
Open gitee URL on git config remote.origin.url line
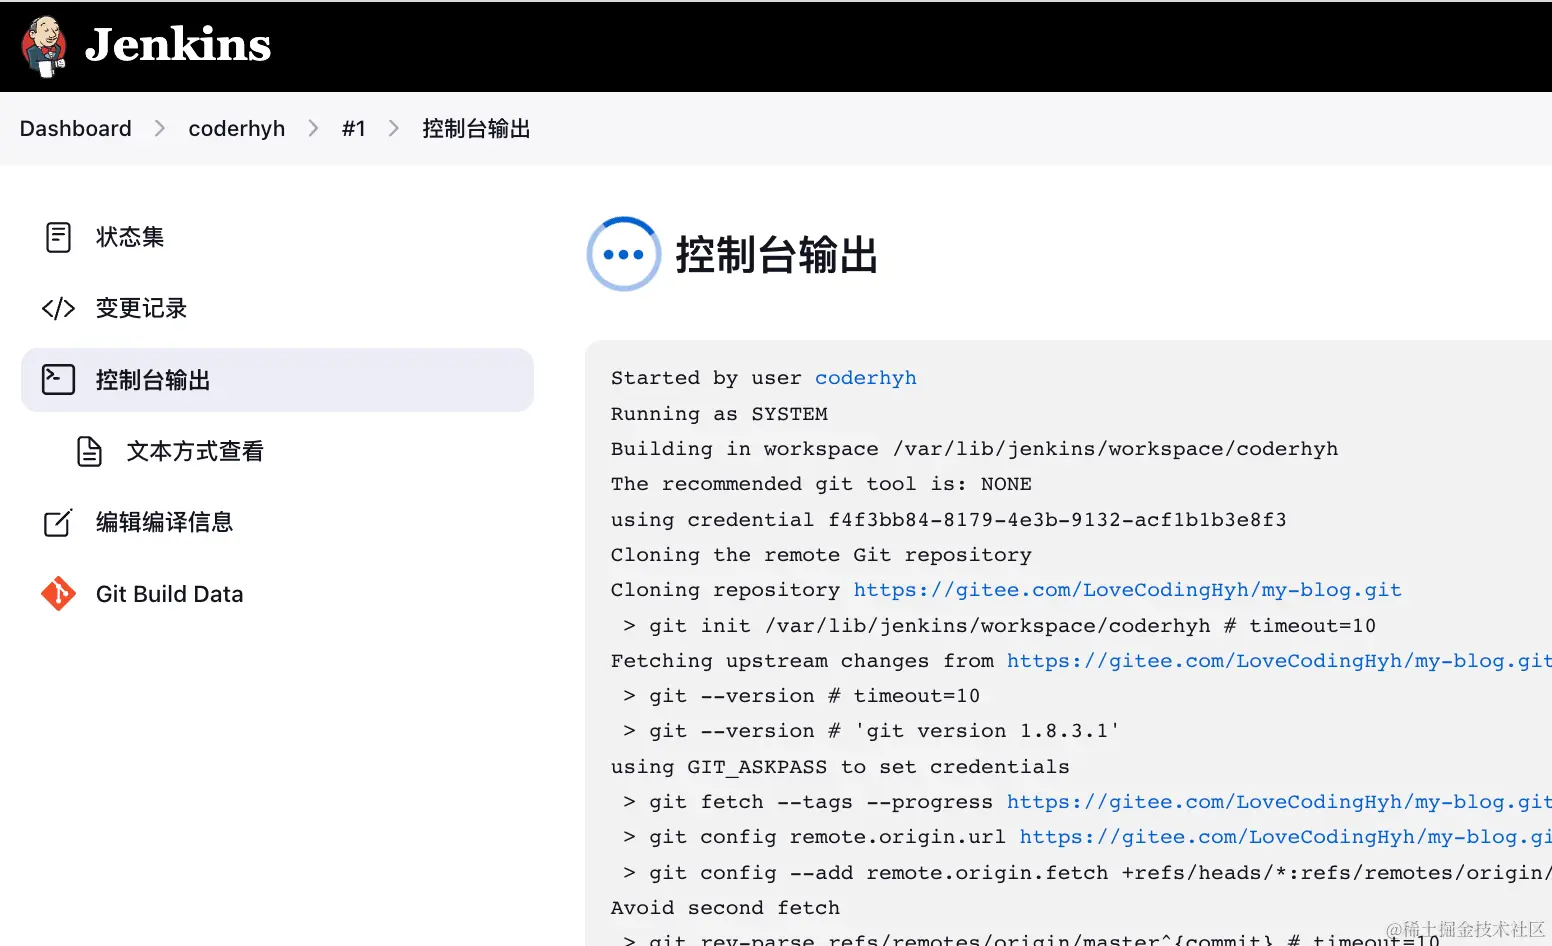(1286, 837)
